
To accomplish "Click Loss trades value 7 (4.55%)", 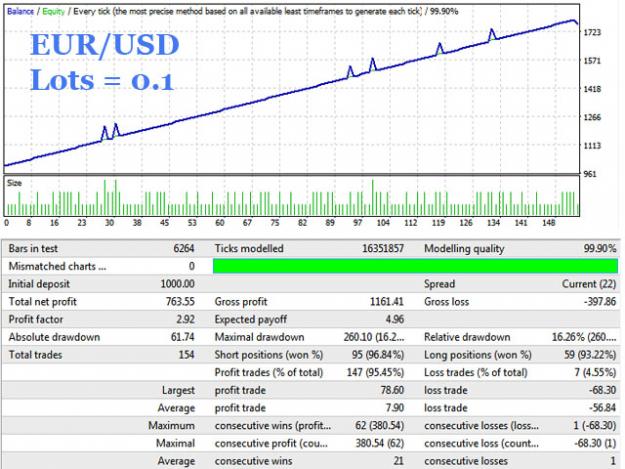I will [595, 373].
